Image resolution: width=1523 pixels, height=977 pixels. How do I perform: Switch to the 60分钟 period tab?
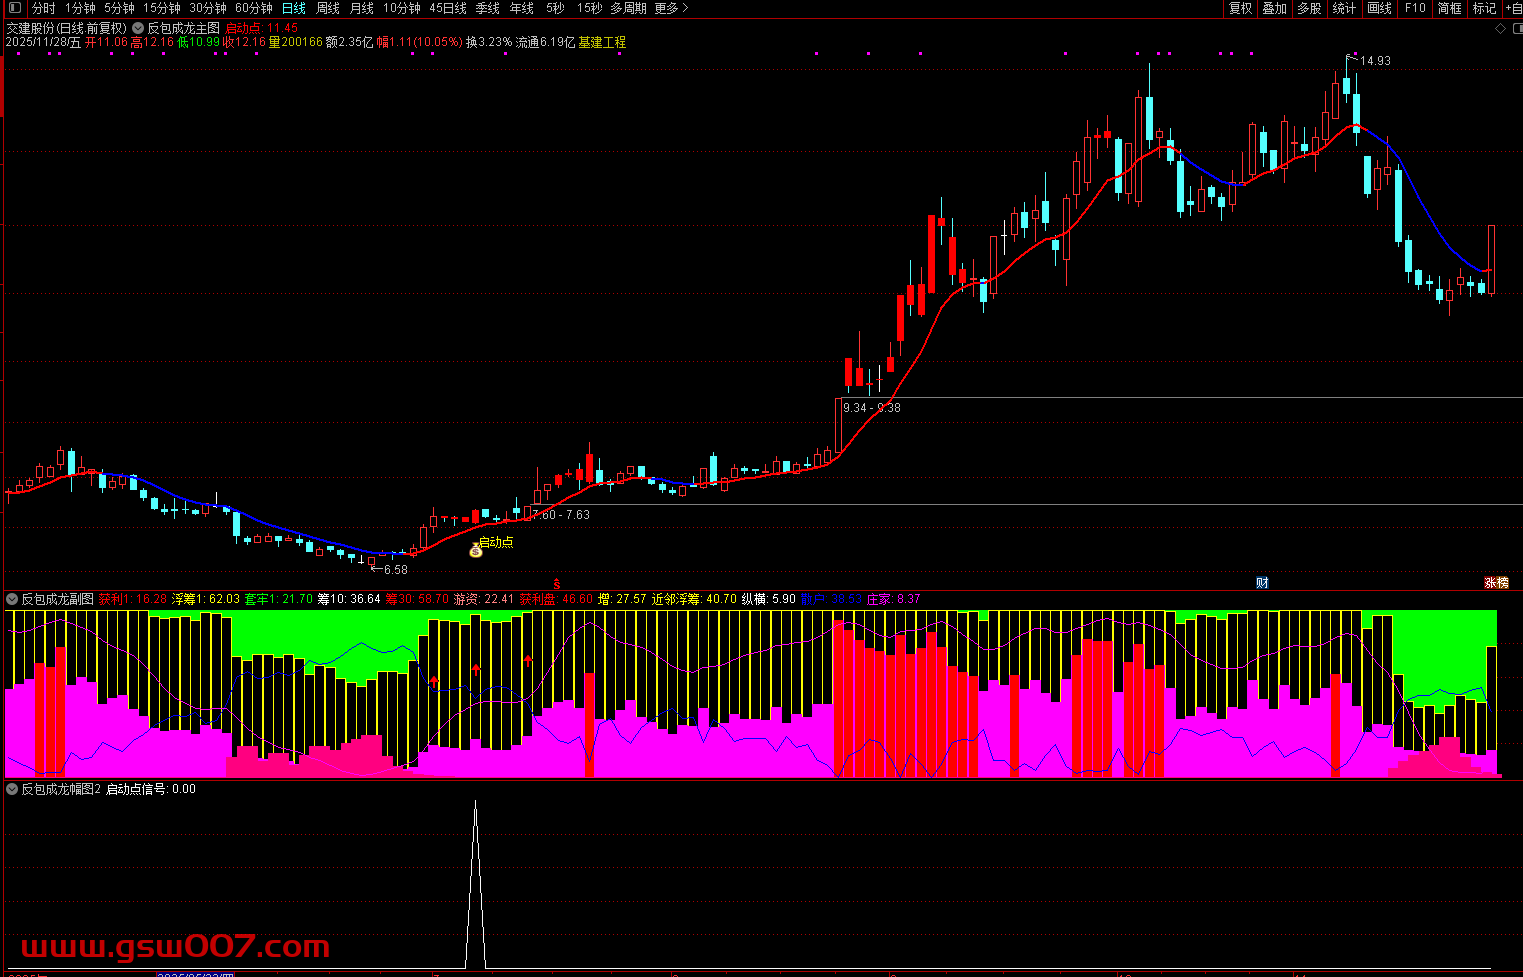click(x=254, y=8)
